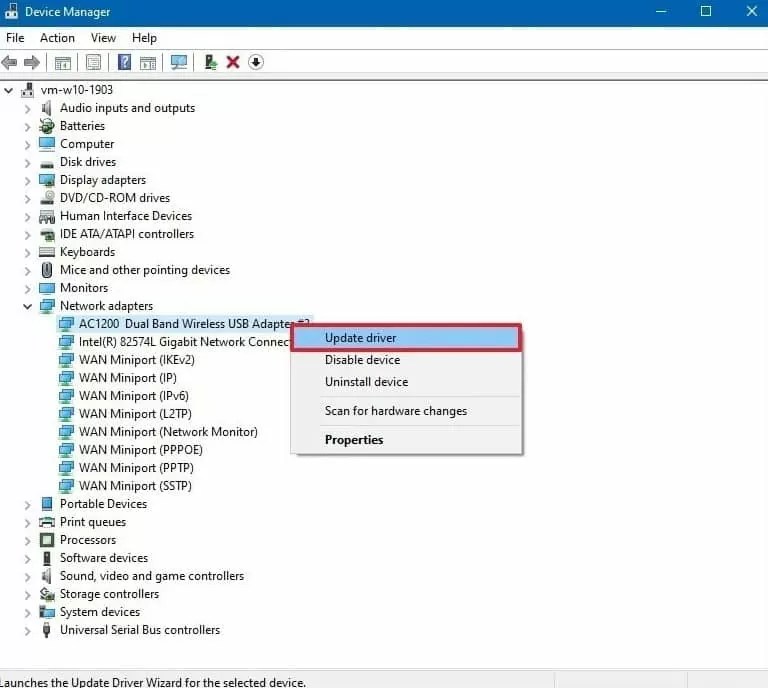Expand the IDE ATA/ATAPI controllers category
The height and width of the screenshot is (688, 768).
pyautogui.click(x=27, y=234)
